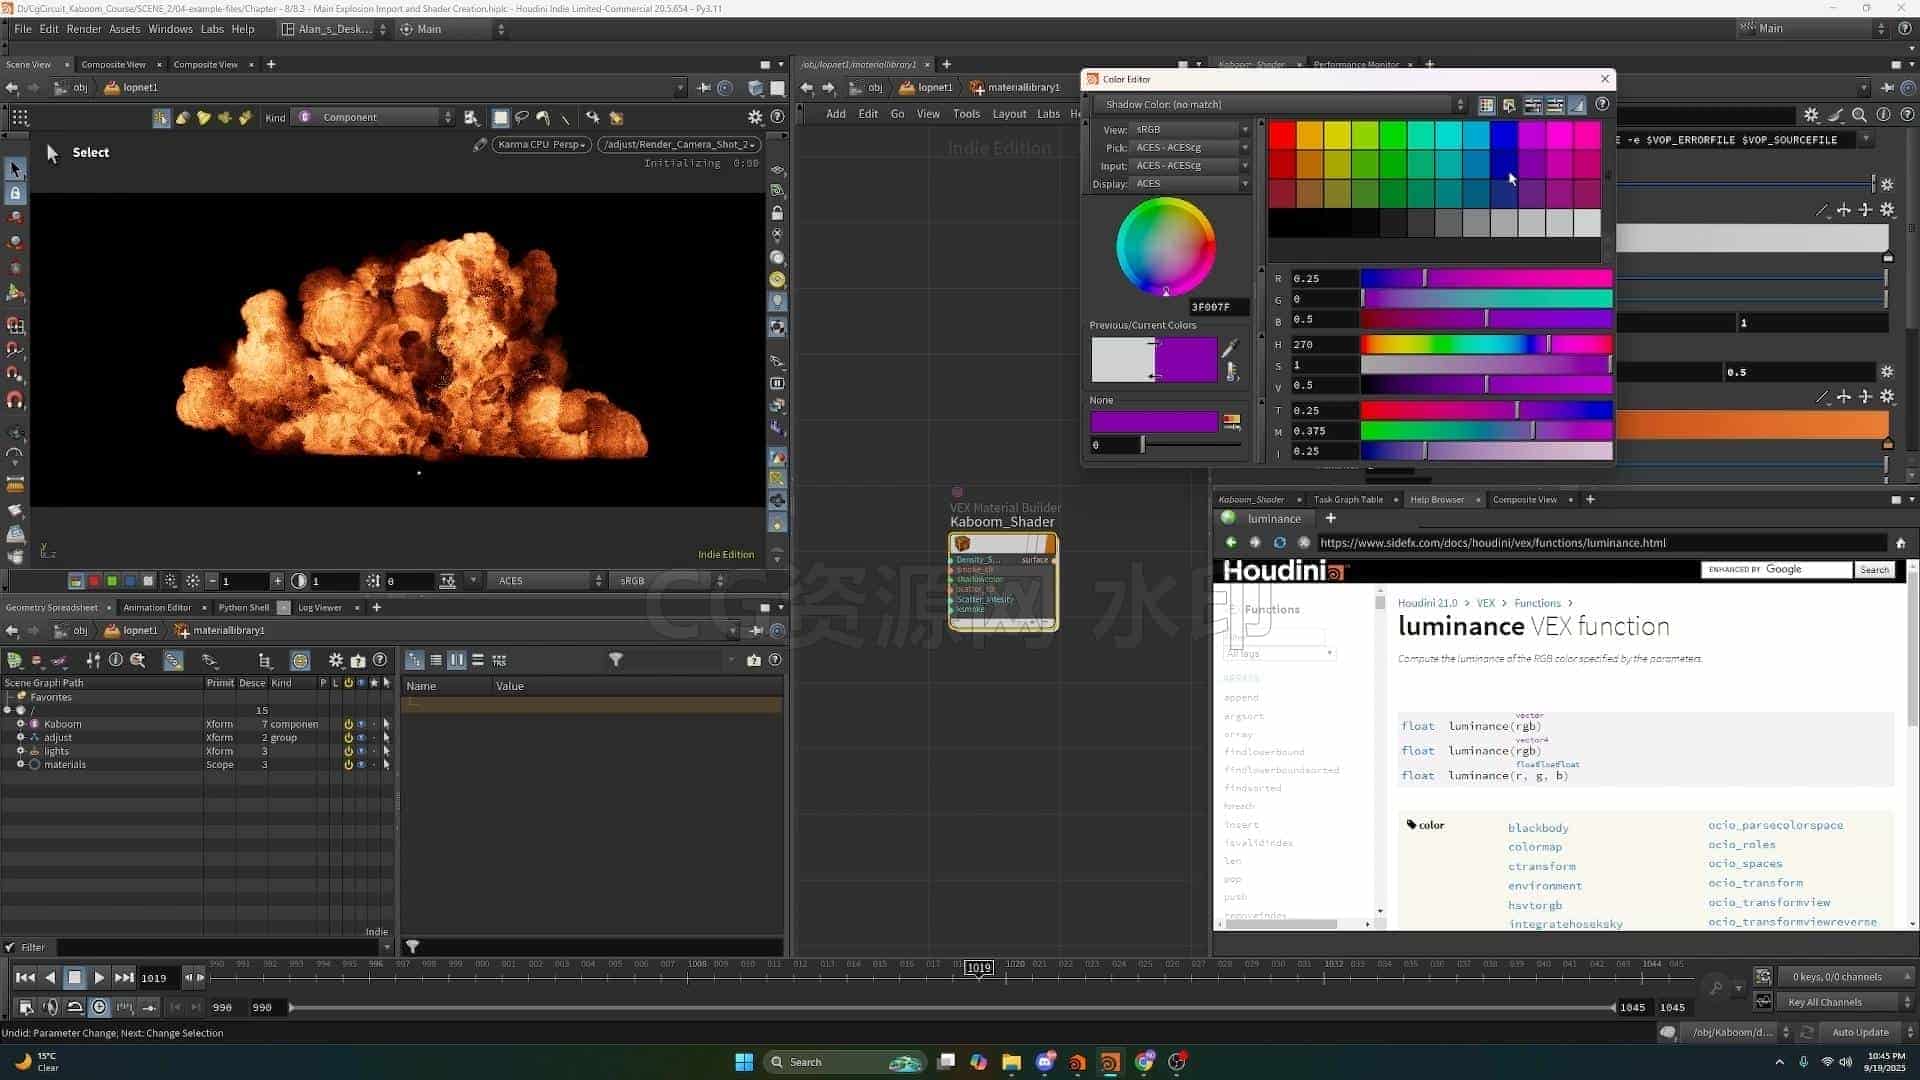Click inside the circular color wheel

pyautogui.click(x=1166, y=247)
